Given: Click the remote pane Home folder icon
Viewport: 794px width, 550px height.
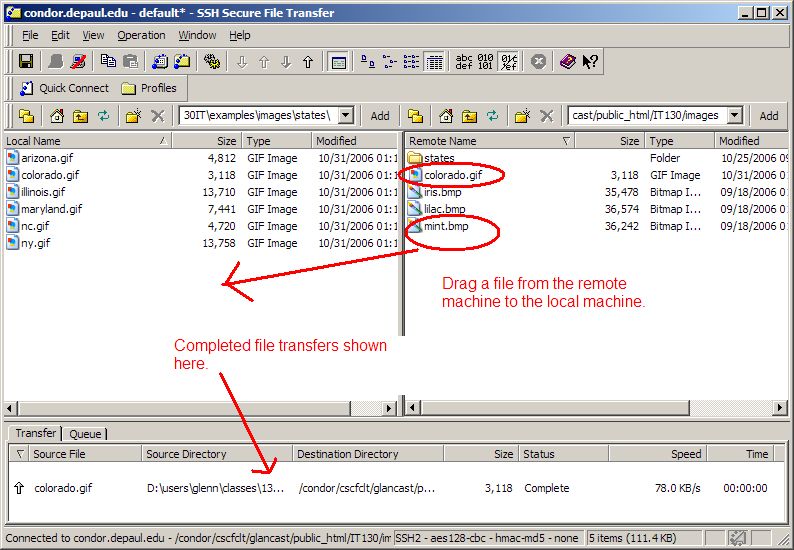Looking at the screenshot, I should tap(446, 116).
